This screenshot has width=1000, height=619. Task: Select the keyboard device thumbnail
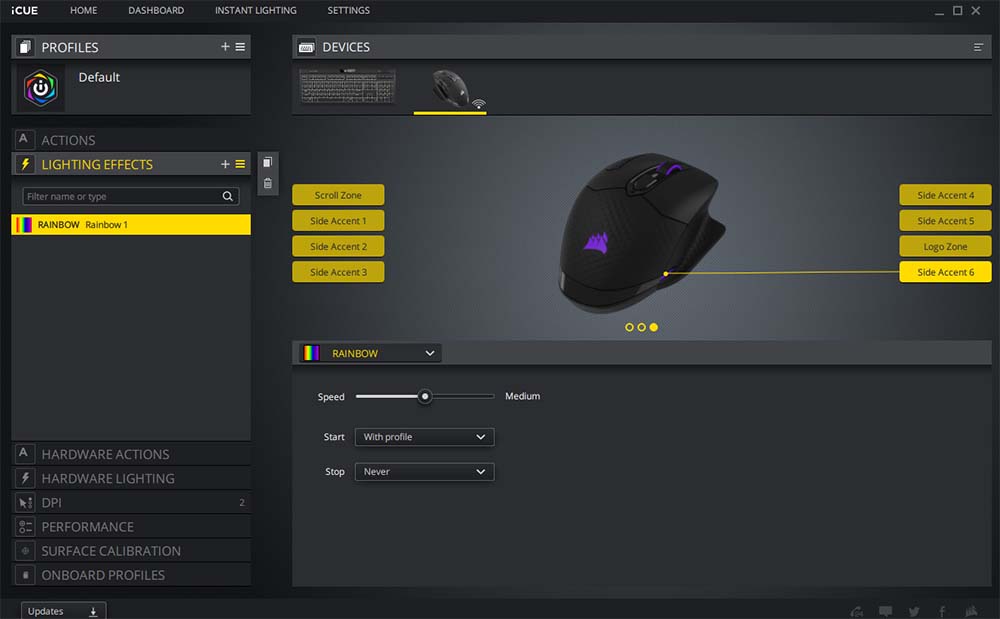(x=348, y=87)
